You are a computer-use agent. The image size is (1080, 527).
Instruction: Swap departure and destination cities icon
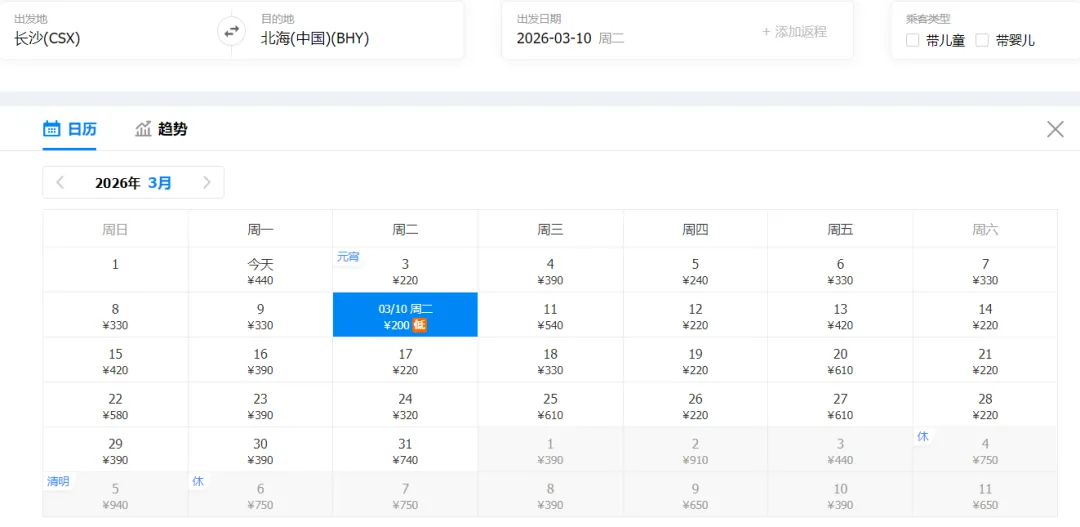tap(231, 30)
